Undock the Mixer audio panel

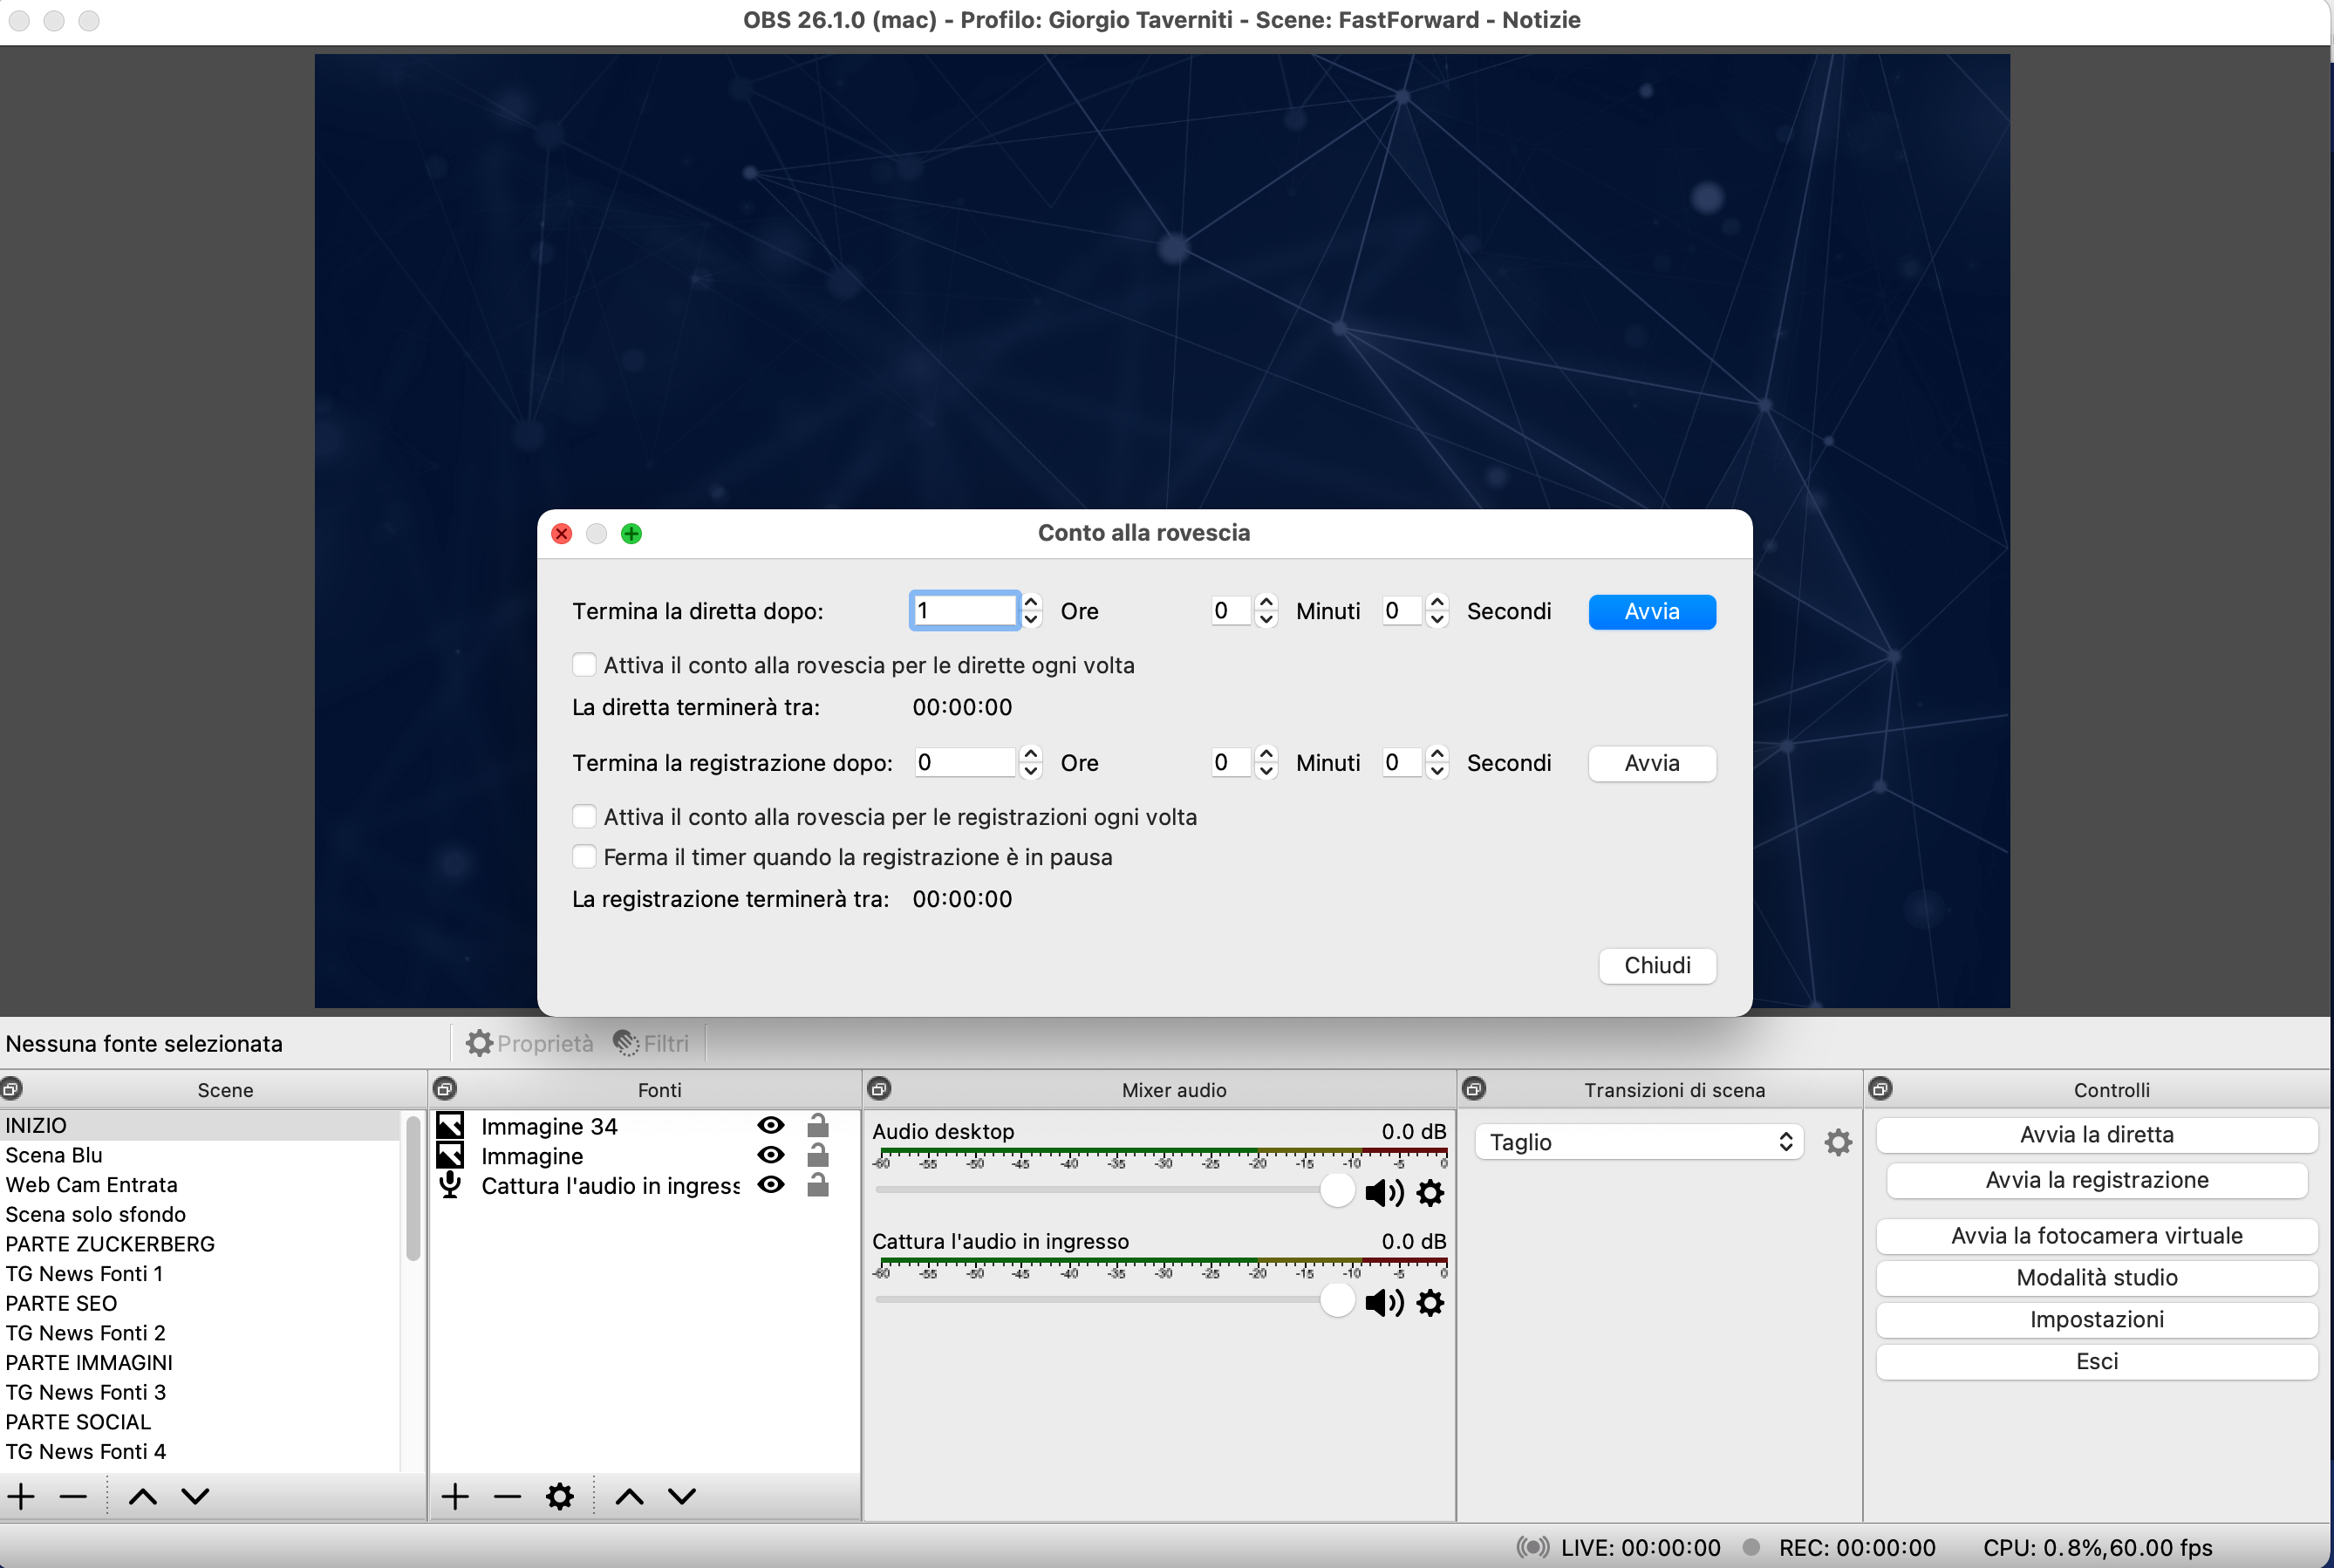click(880, 1089)
